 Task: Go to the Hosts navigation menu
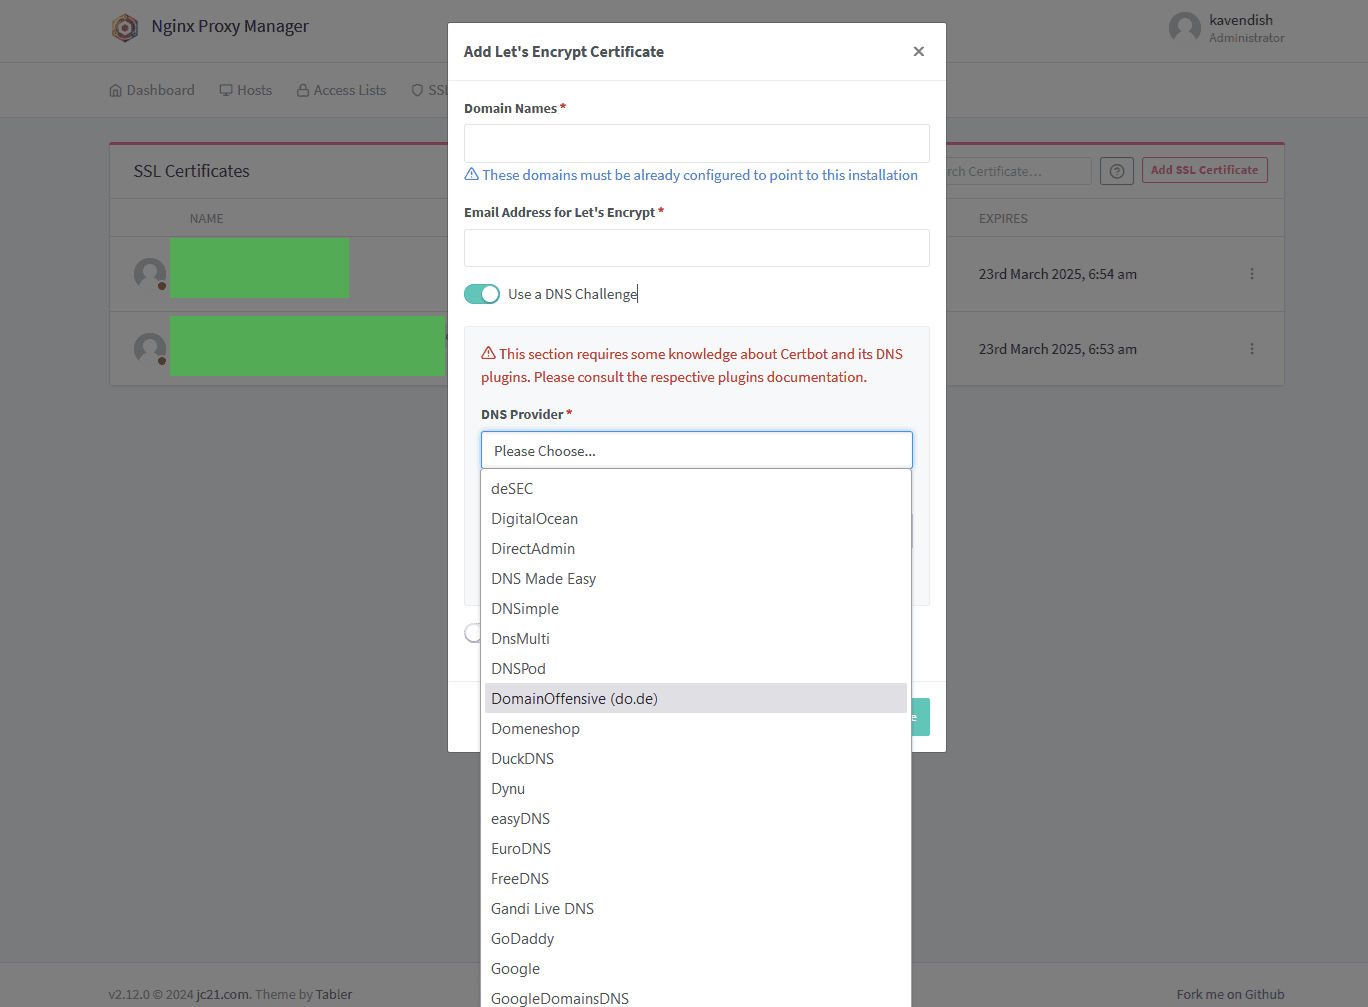point(246,90)
